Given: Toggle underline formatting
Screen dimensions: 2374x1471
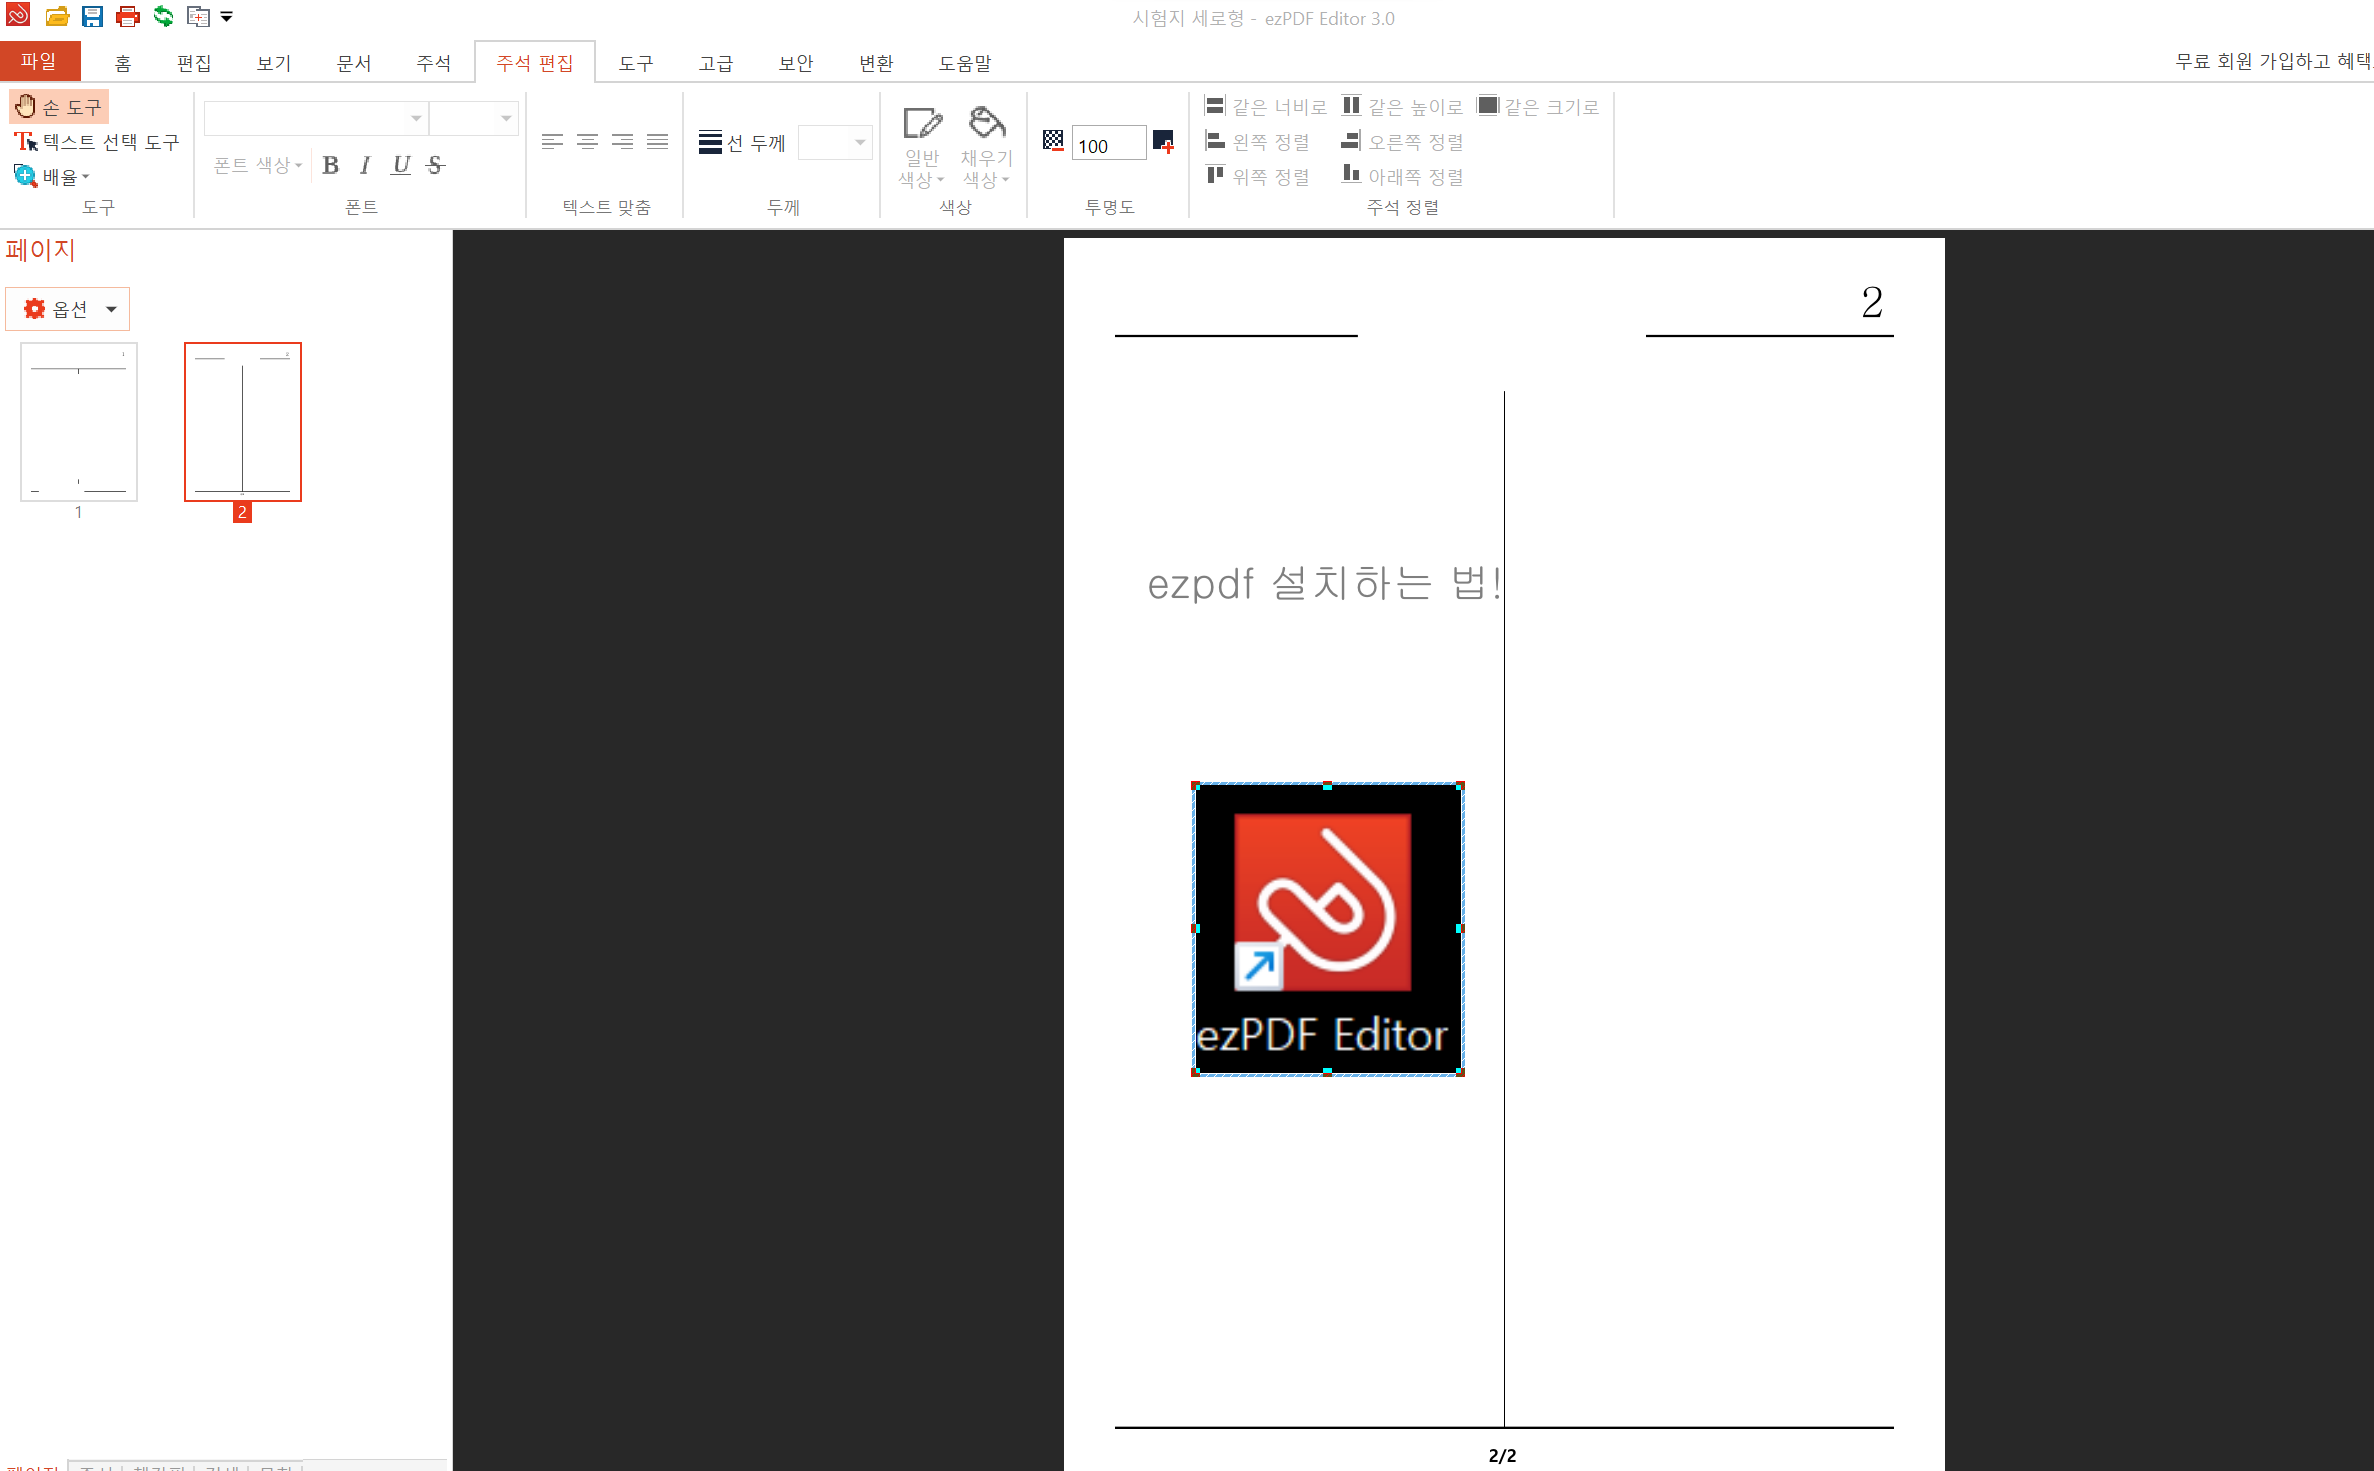Looking at the screenshot, I should pos(401,165).
